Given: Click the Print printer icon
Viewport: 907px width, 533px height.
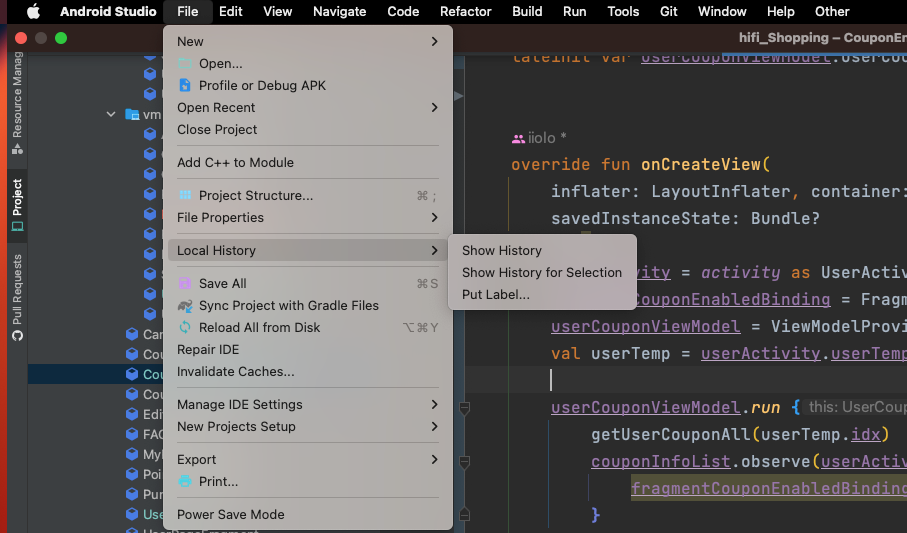Looking at the screenshot, I should 185,481.
